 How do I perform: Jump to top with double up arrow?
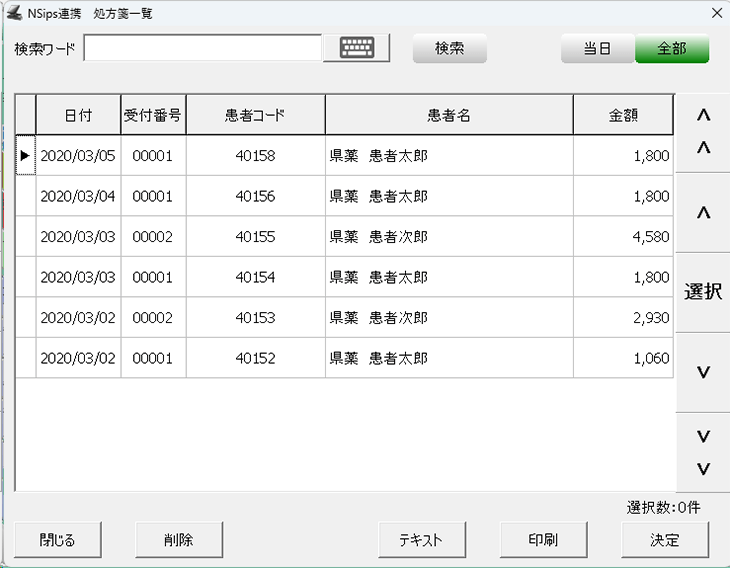coord(702,132)
